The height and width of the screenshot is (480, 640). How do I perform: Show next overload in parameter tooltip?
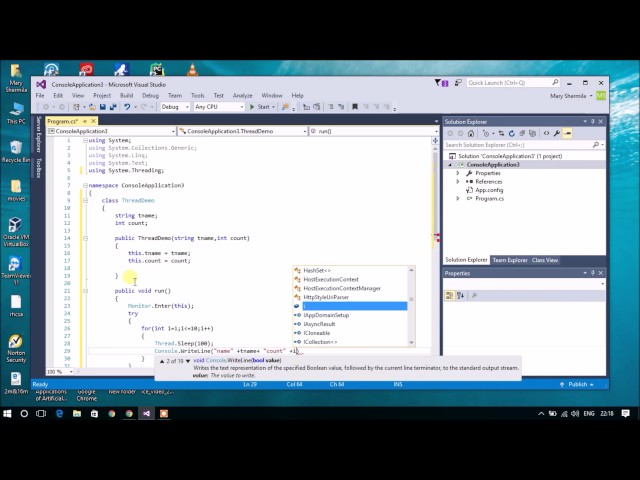pos(188,361)
